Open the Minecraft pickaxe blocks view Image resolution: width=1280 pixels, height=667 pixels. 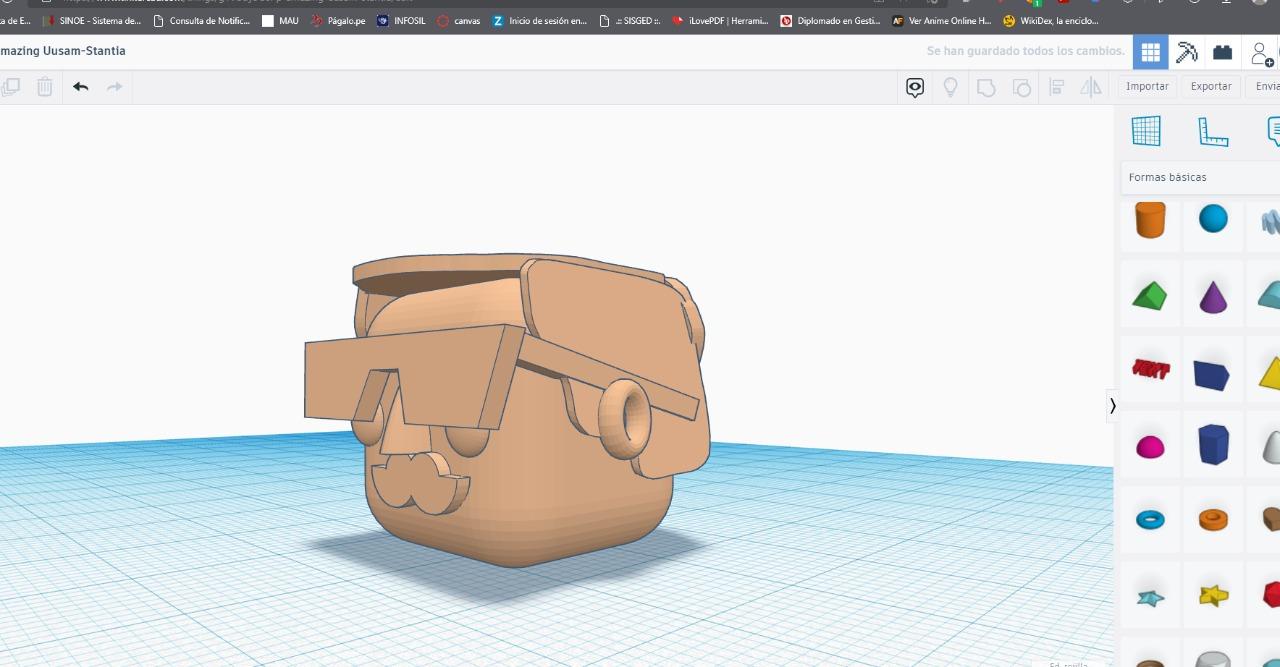(1187, 52)
